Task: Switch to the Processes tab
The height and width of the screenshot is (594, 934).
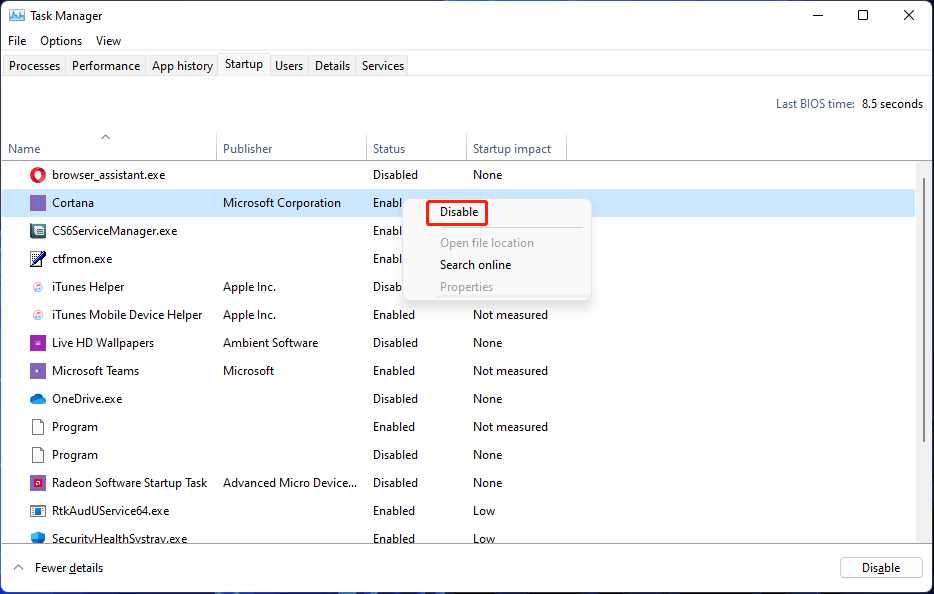Action: [x=35, y=66]
